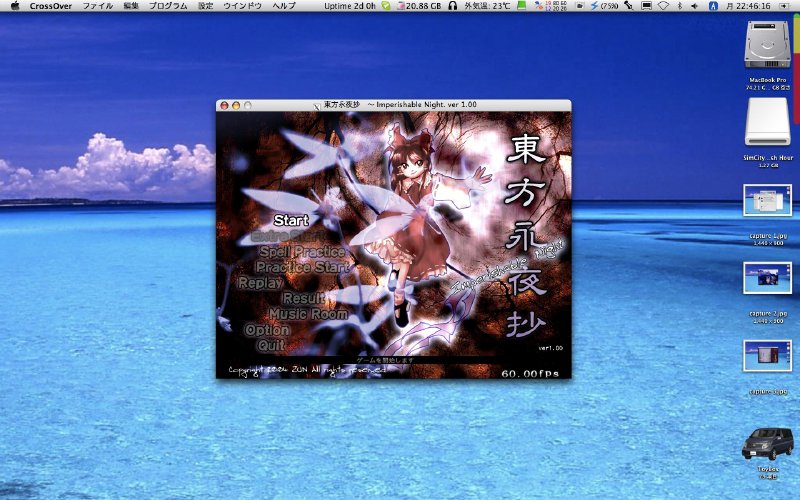800x500 pixels.
Task: Minimize the Imperishable Night window
Action: 236,105
